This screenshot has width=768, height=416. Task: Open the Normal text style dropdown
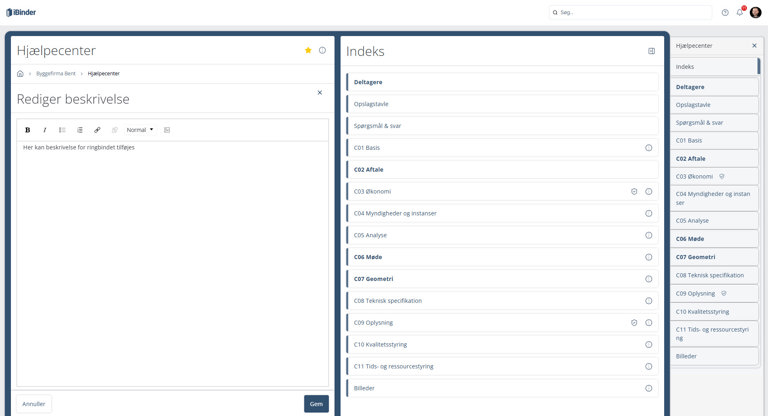tap(140, 130)
